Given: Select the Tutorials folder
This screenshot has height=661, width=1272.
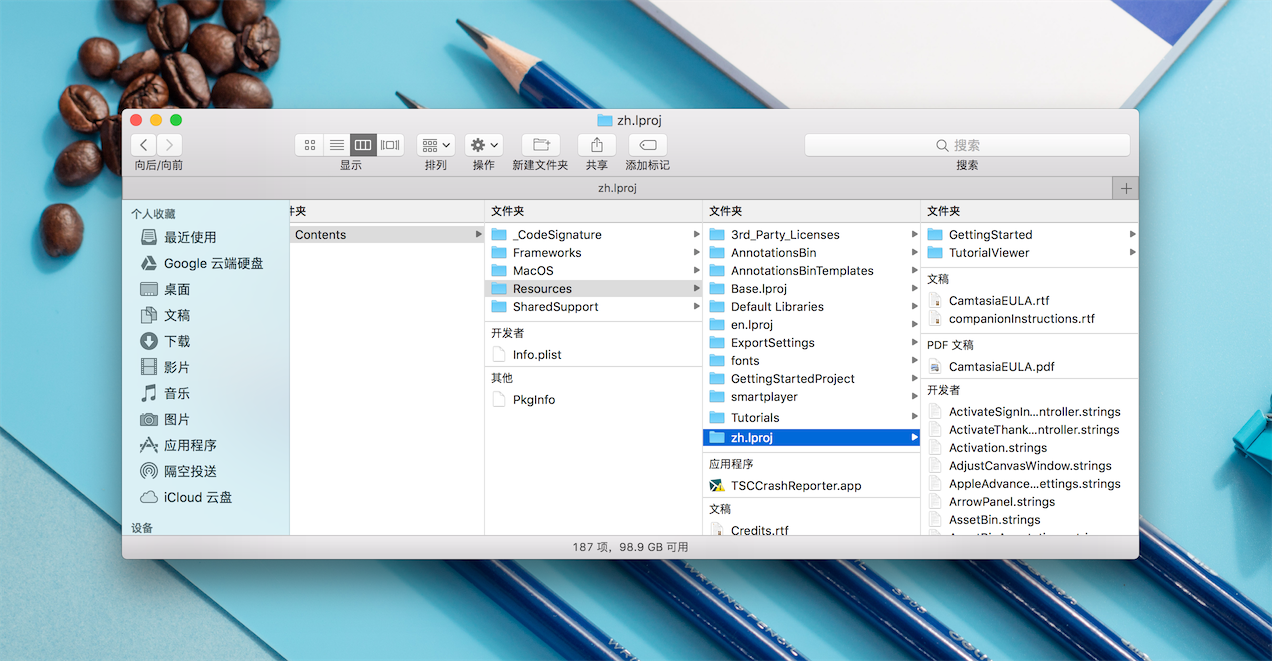Looking at the screenshot, I should 811,418.
